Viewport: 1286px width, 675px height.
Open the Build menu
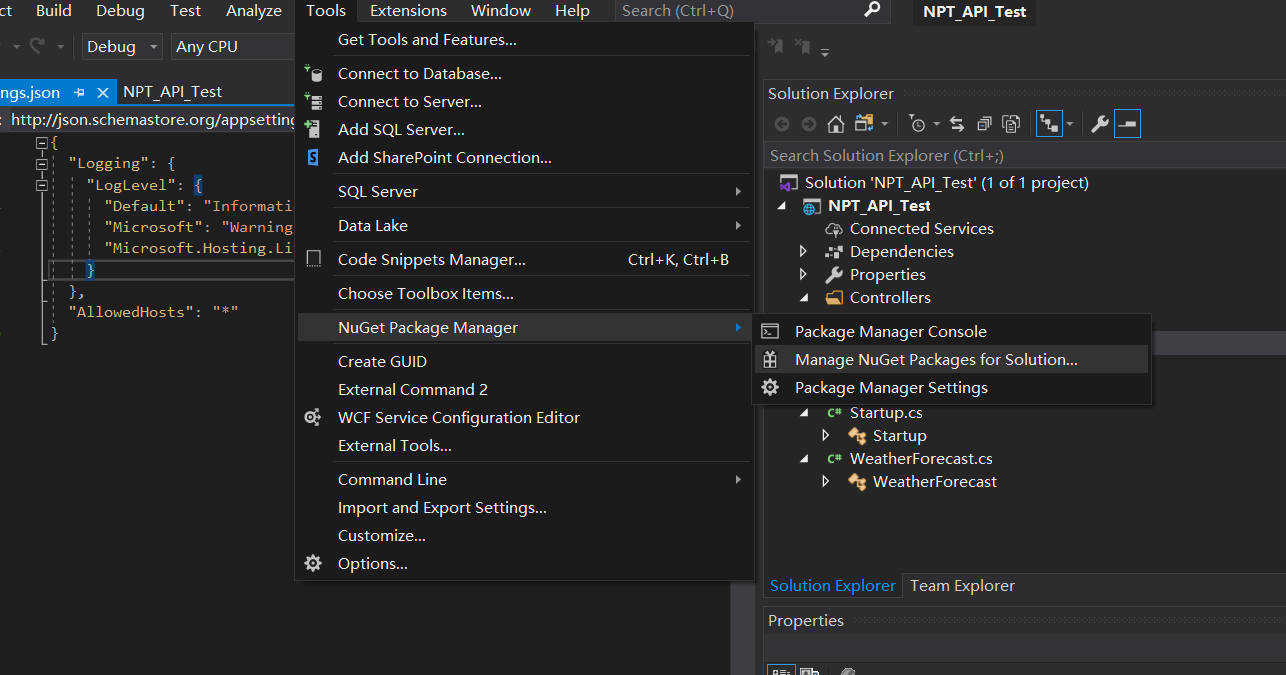click(54, 10)
